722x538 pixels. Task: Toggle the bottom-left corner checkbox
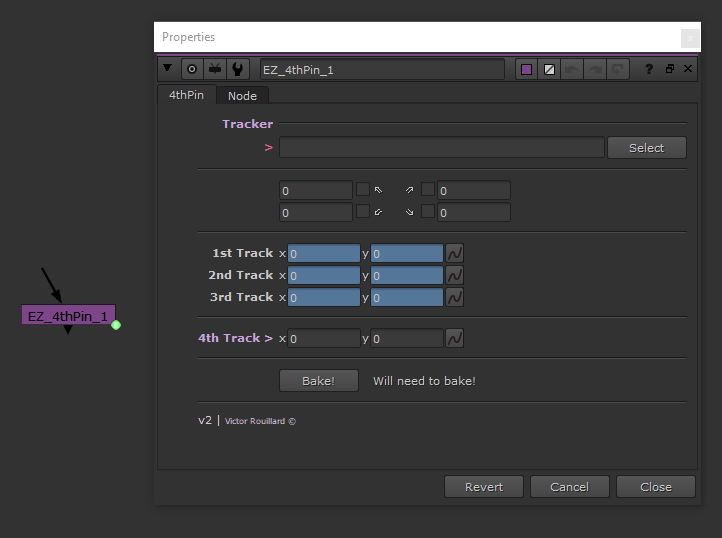click(x=363, y=211)
